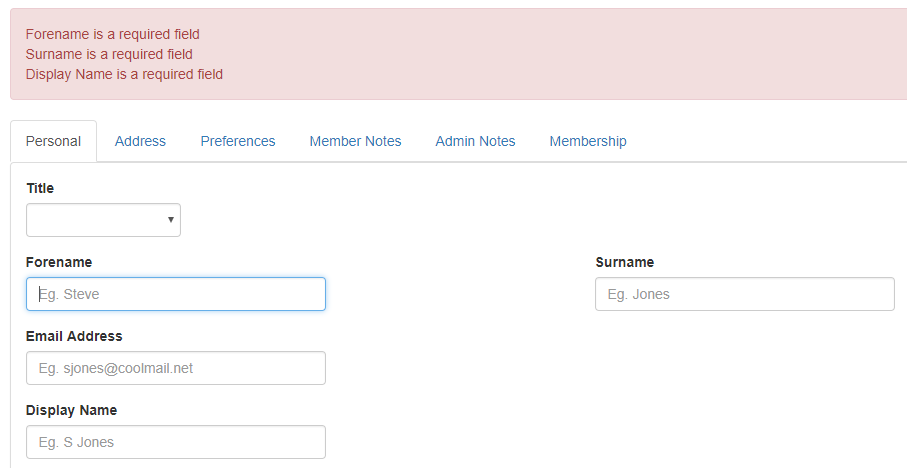
Task: Click the Display Name field label
Action: pos(72,410)
